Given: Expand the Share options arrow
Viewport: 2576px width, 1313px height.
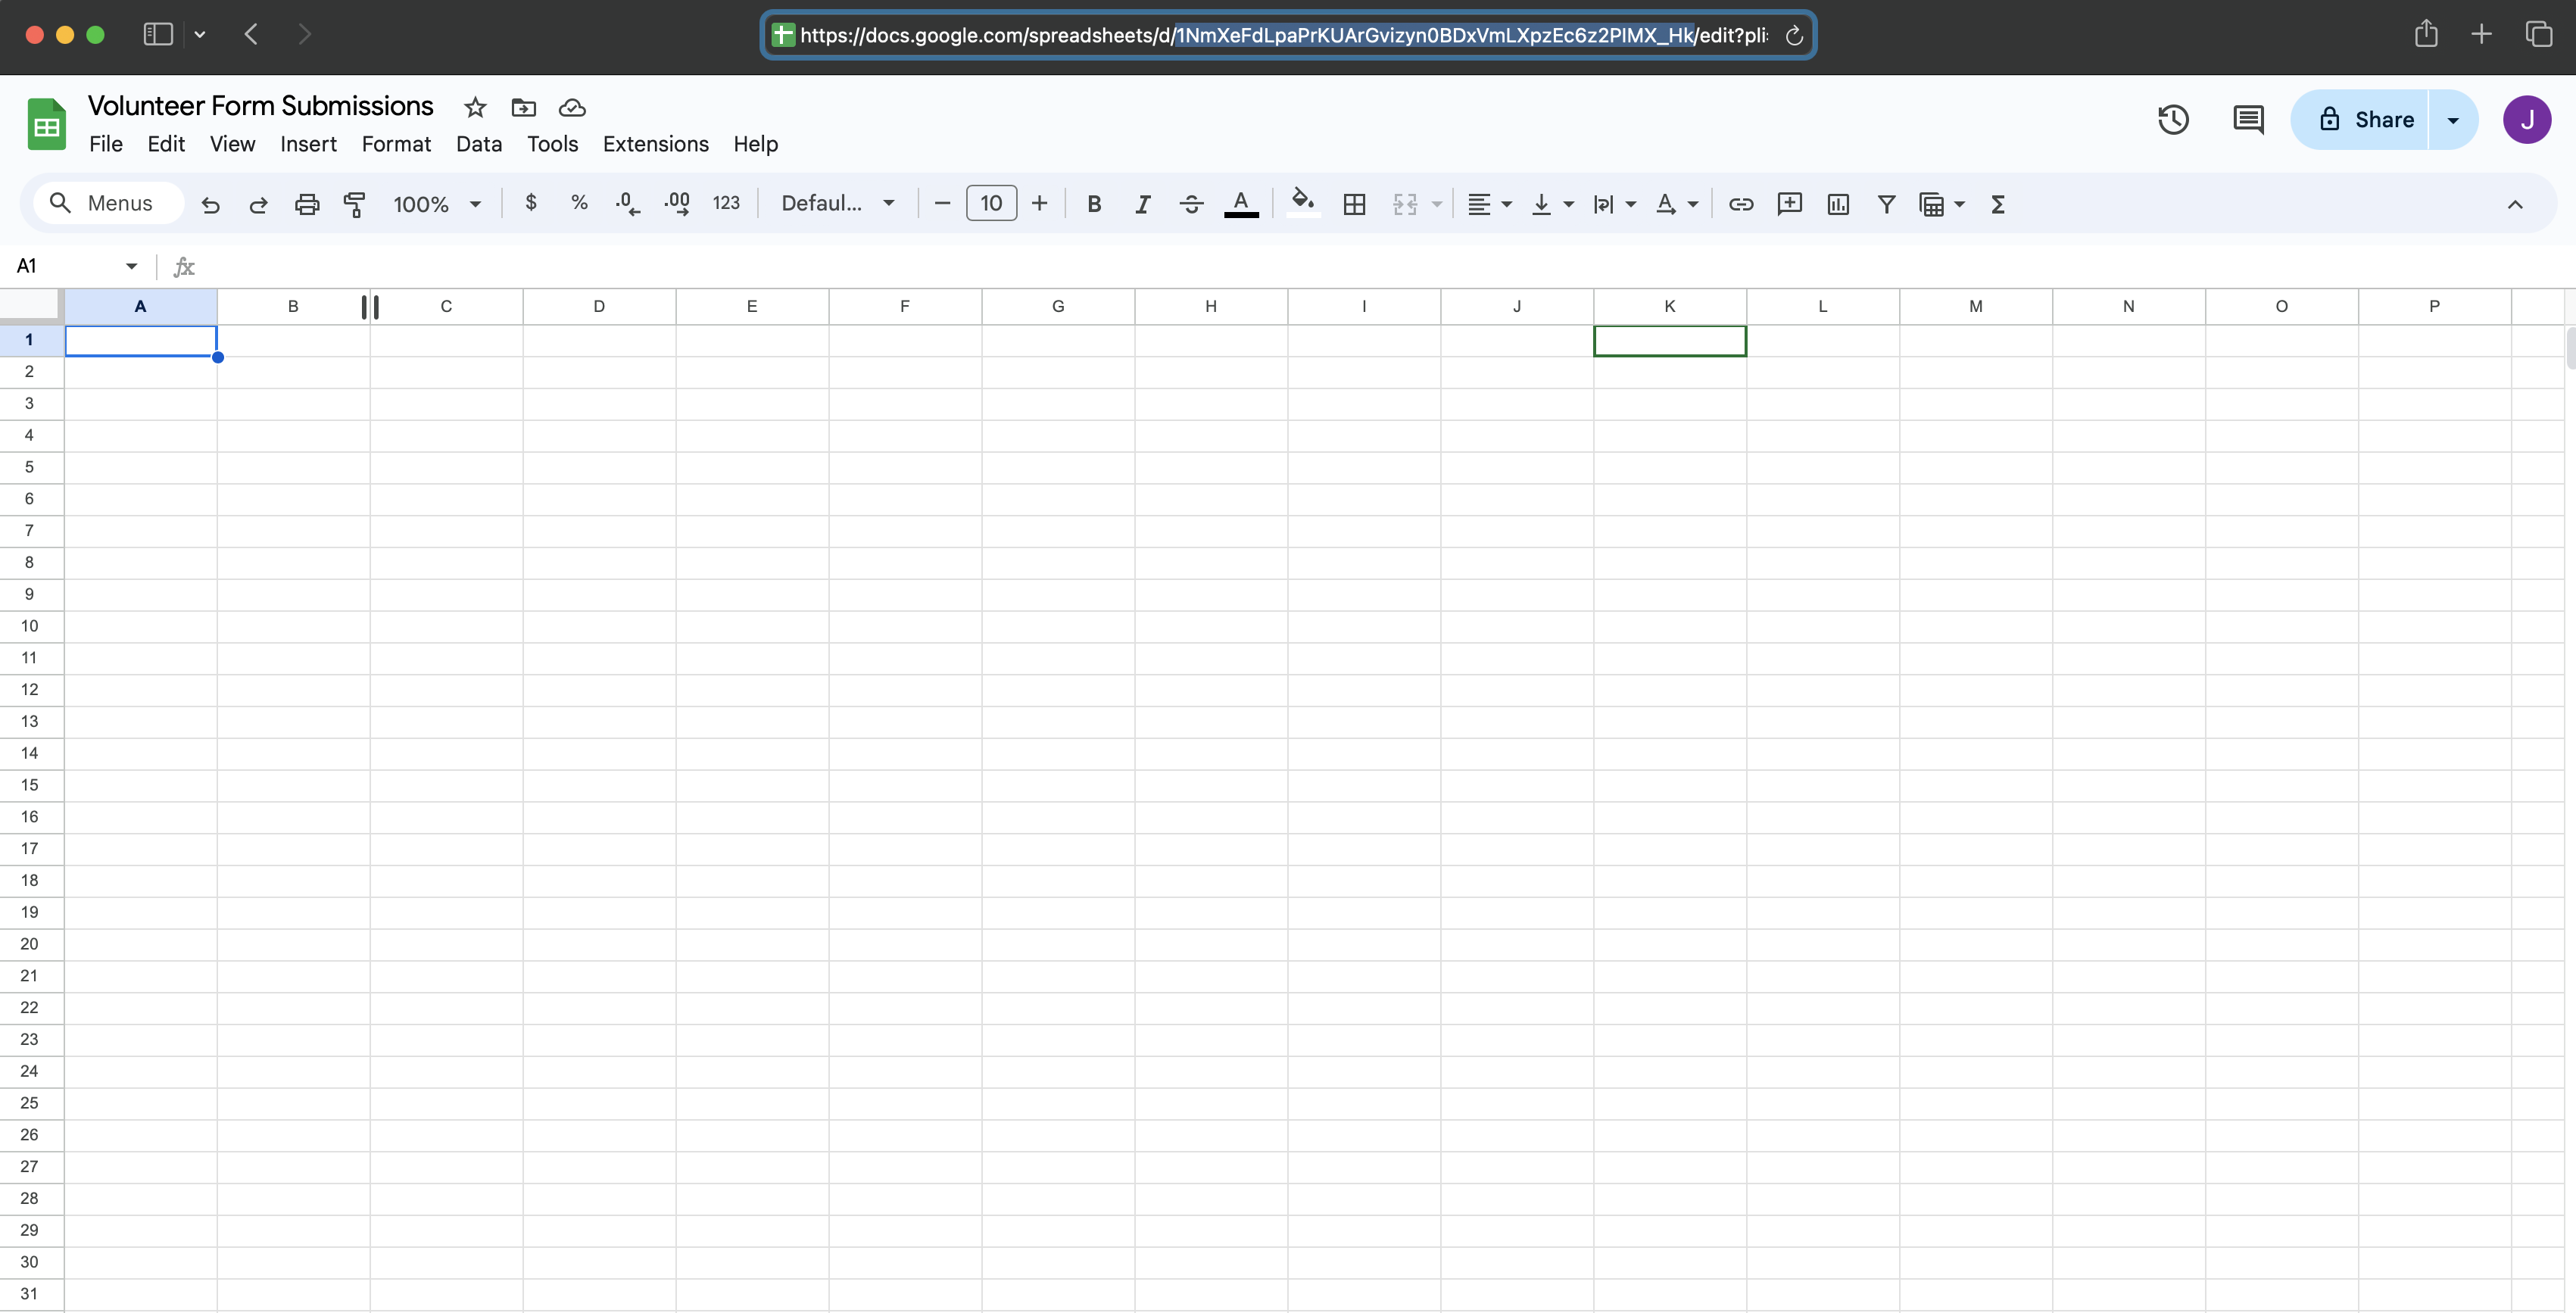Looking at the screenshot, I should pyautogui.click(x=2453, y=120).
